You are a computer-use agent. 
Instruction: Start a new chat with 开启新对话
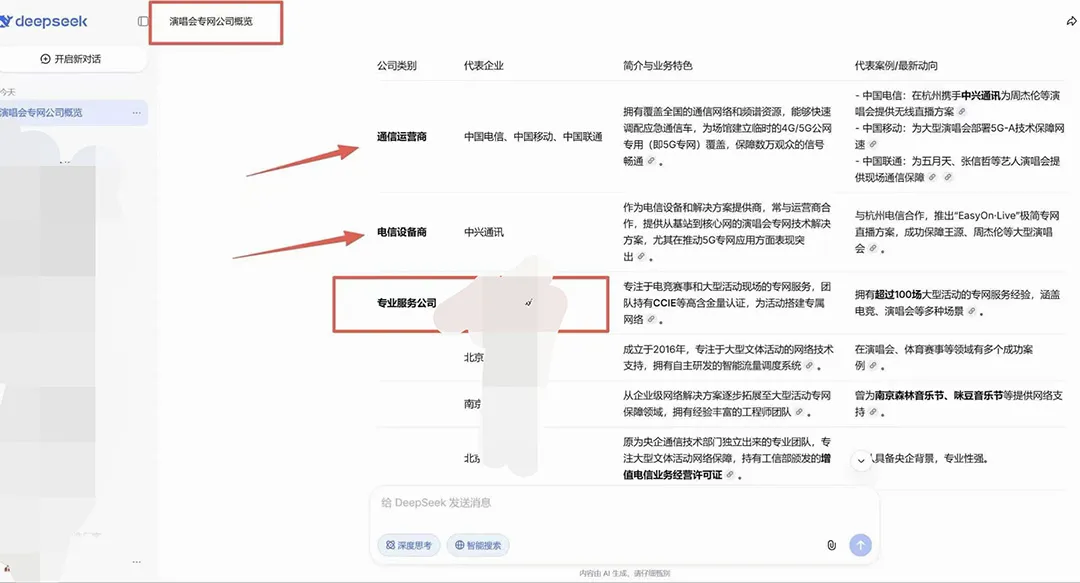pyautogui.click(x=71, y=59)
